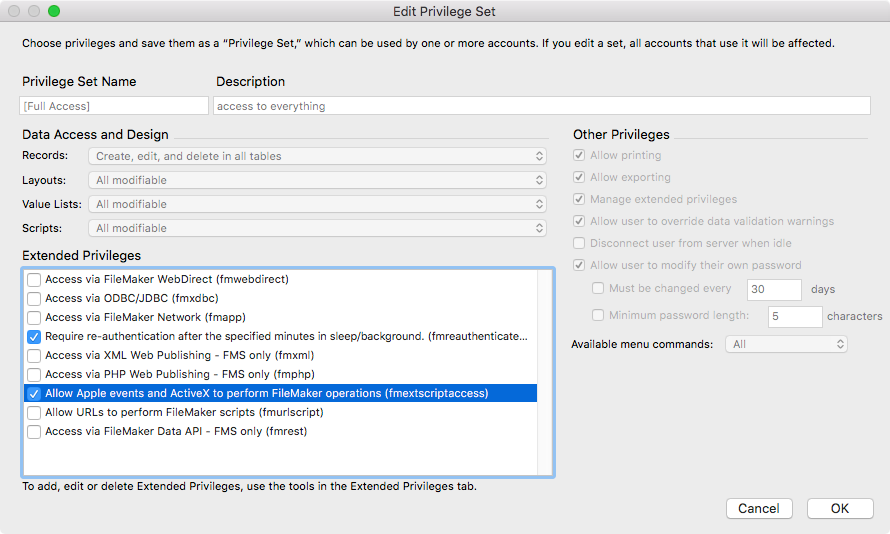Uncheck Allow Apple events and ActiveX (fmextscriptaccess)

pyautogui.click(x=34, y=394)
